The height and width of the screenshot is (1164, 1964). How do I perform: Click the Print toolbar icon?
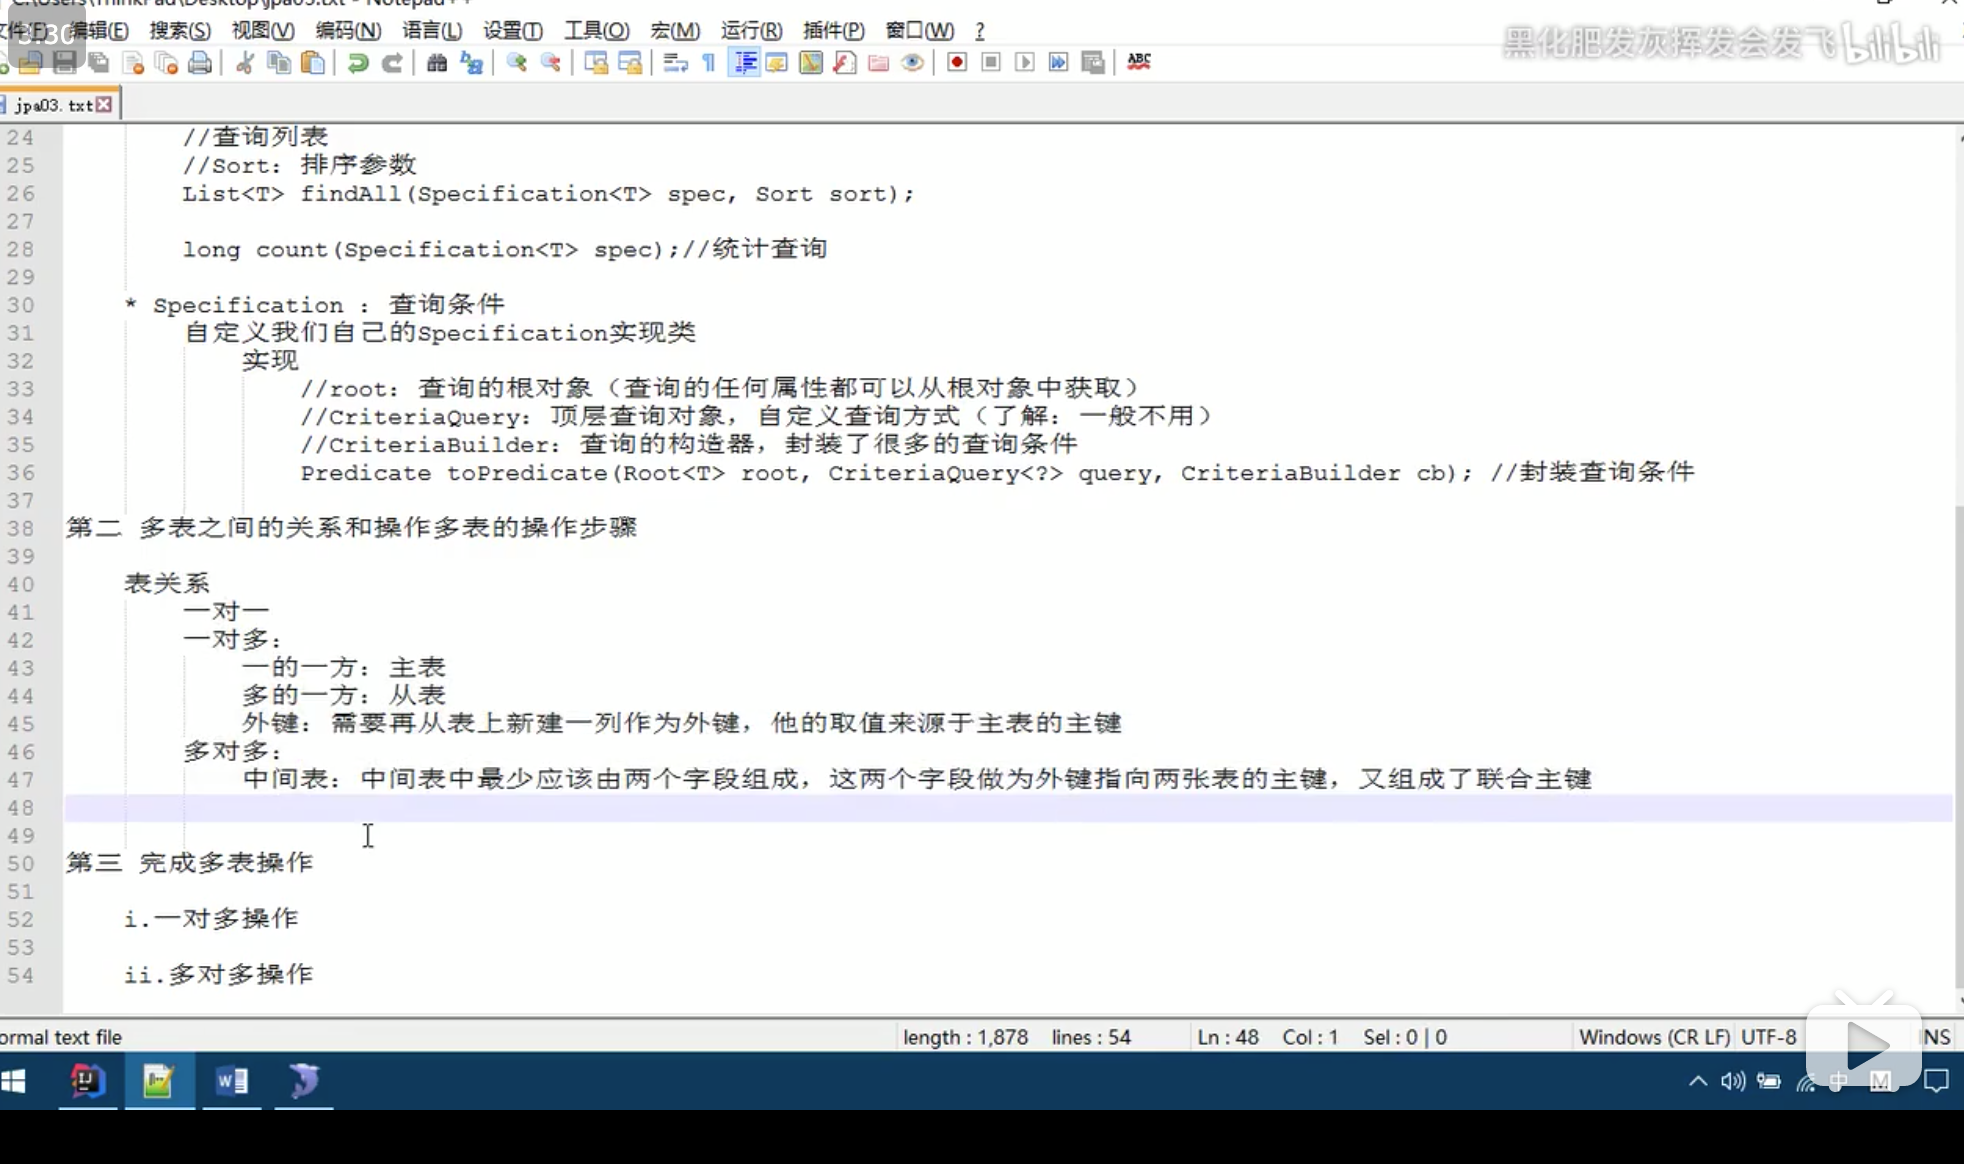click(x=200, y=63)
